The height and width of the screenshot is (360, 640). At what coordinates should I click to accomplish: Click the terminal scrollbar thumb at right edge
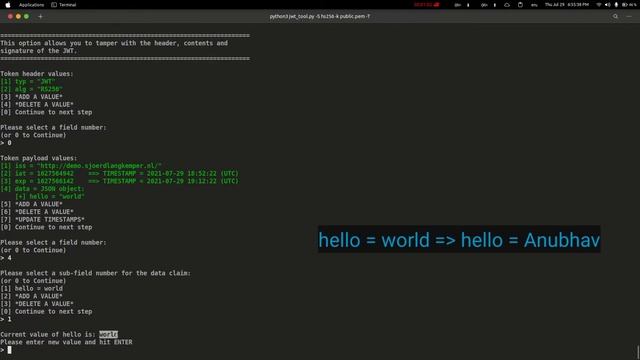pos(638,352)
